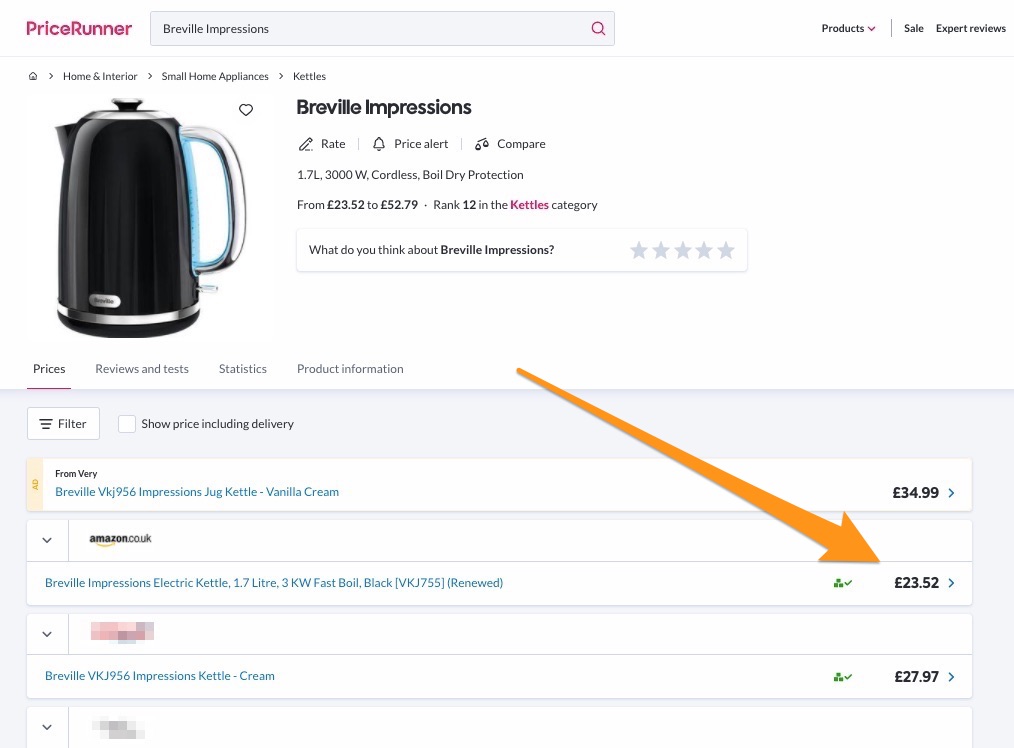Enable Show price including delivery checkbox

127,424
